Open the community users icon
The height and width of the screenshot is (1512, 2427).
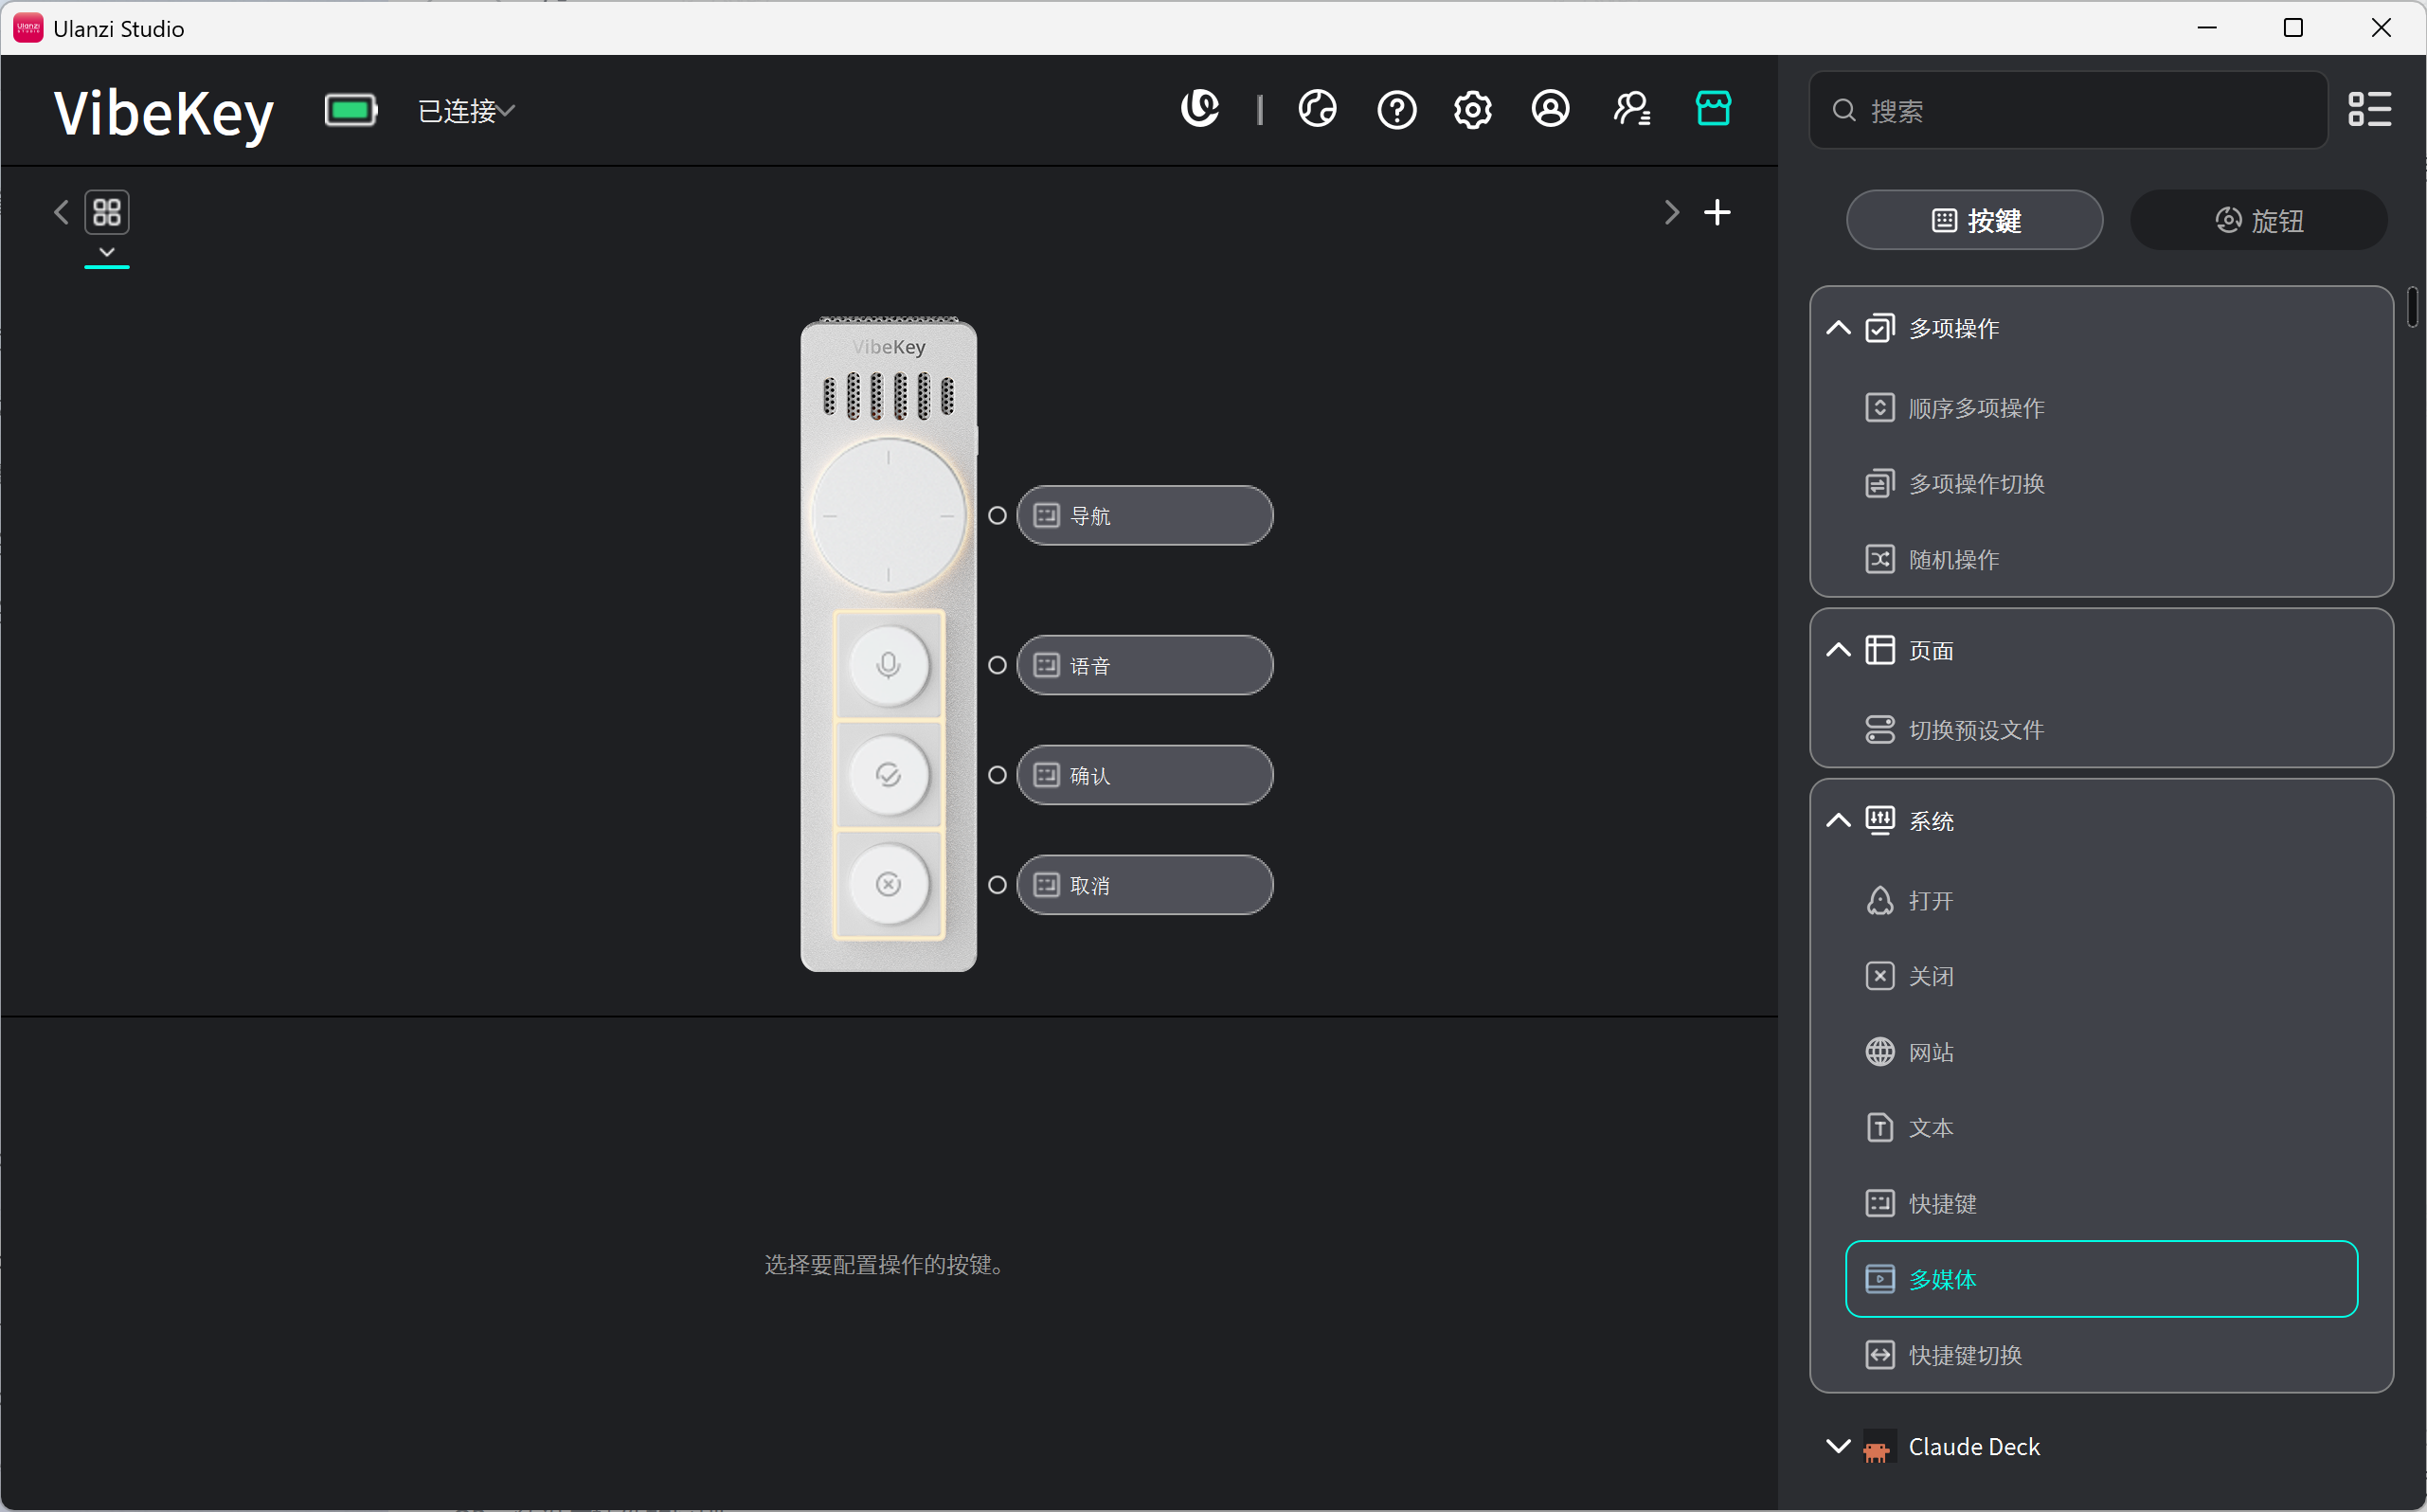(x=1632, y=109)
